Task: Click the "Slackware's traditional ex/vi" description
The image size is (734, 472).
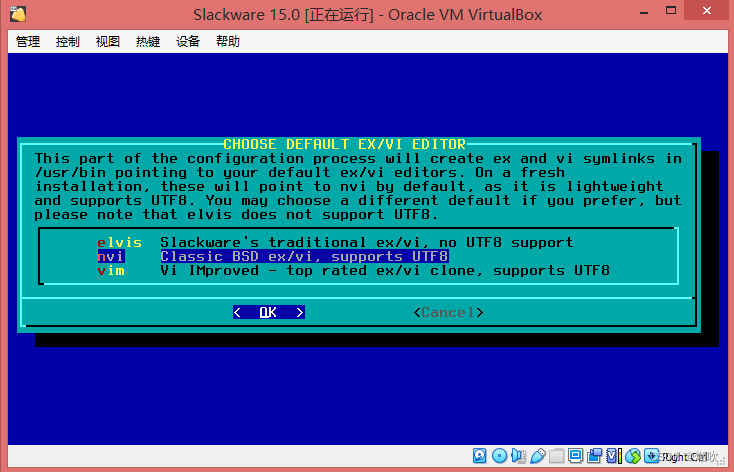Action: point(294,243)
